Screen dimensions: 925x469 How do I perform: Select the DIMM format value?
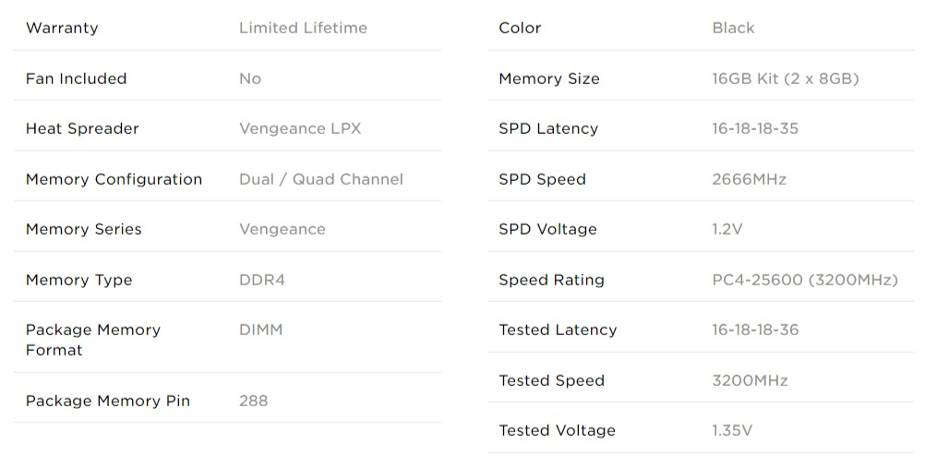tap(261, 330)
